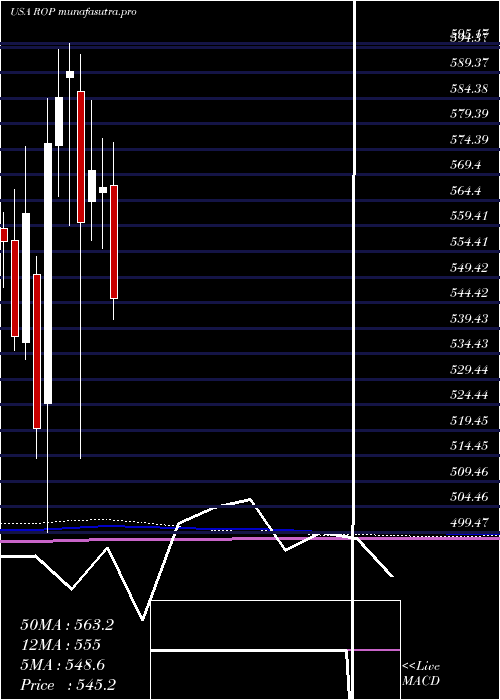This screenshot has width=500, height=700.
Task: Click the 'Price : 545.2' readout
Action: tap(68, 685)
